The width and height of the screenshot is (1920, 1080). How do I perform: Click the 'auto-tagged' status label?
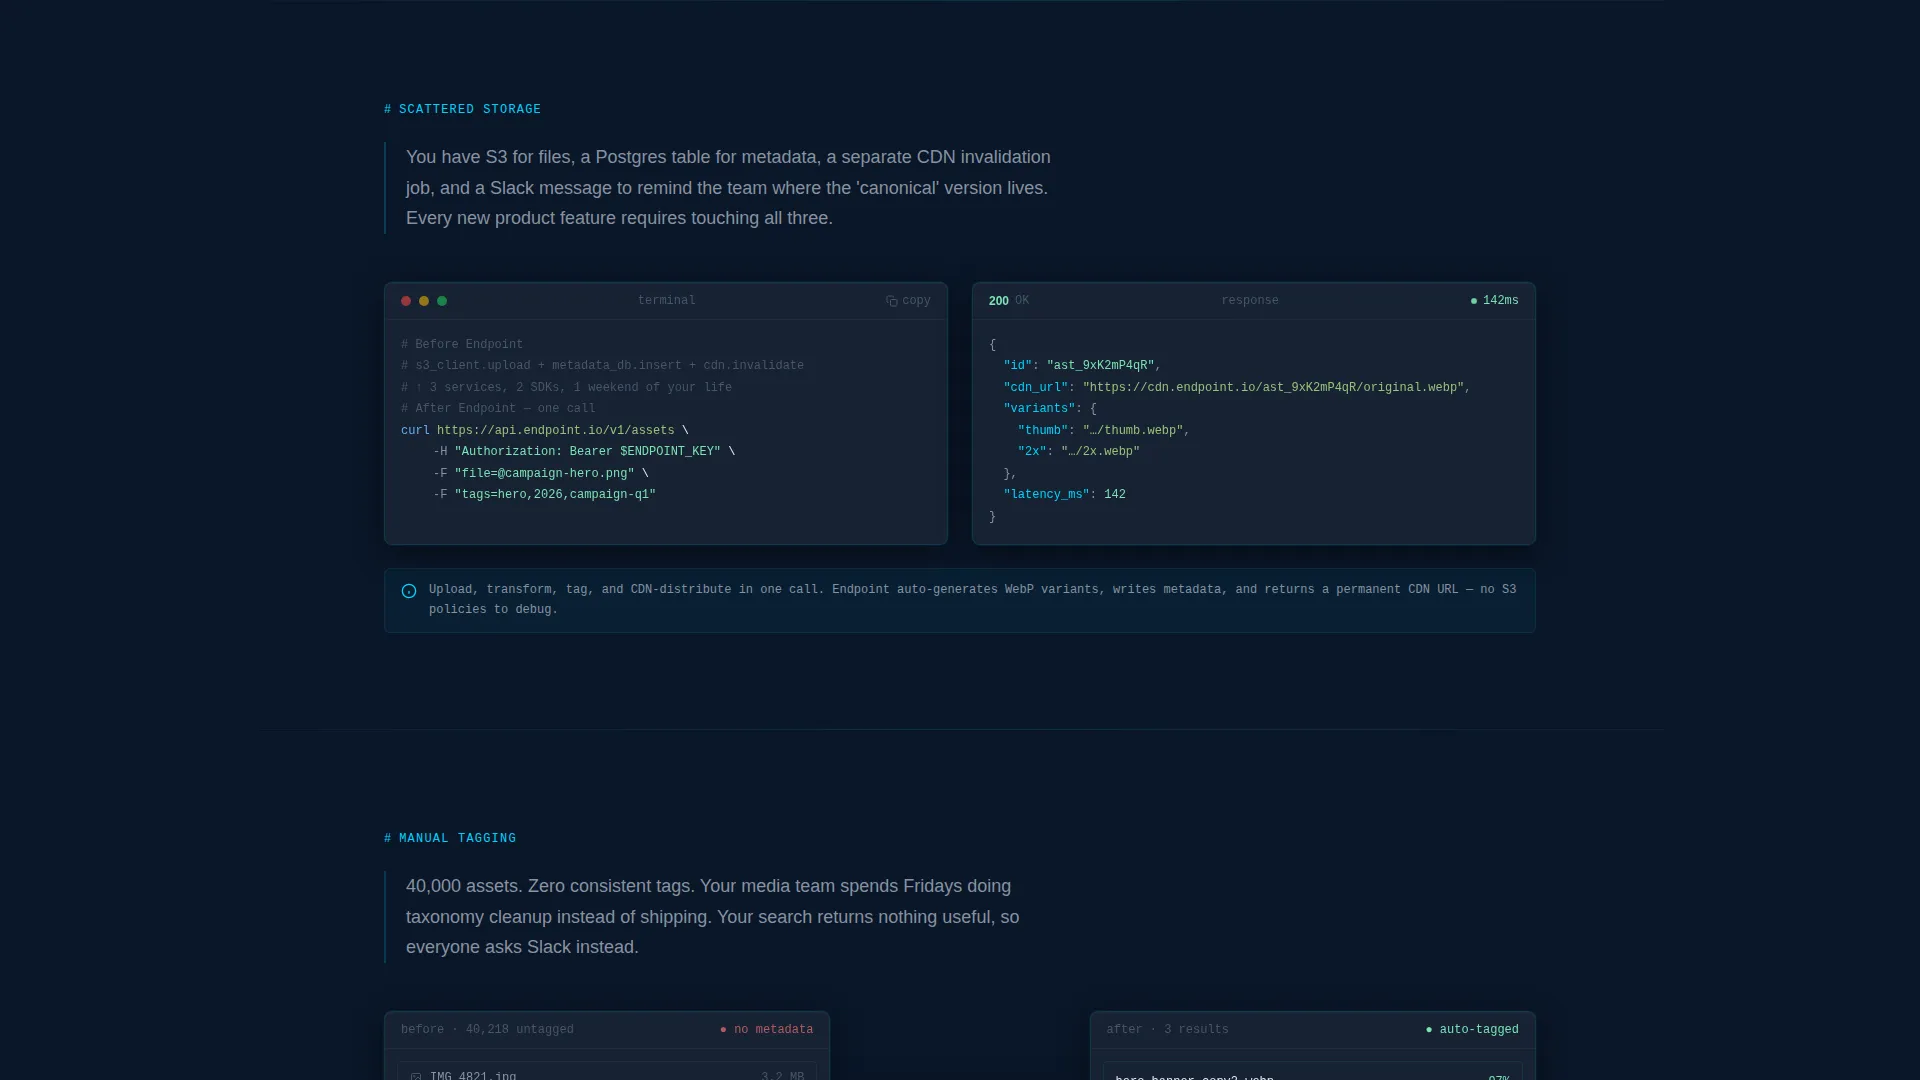pos(1479,1030)
